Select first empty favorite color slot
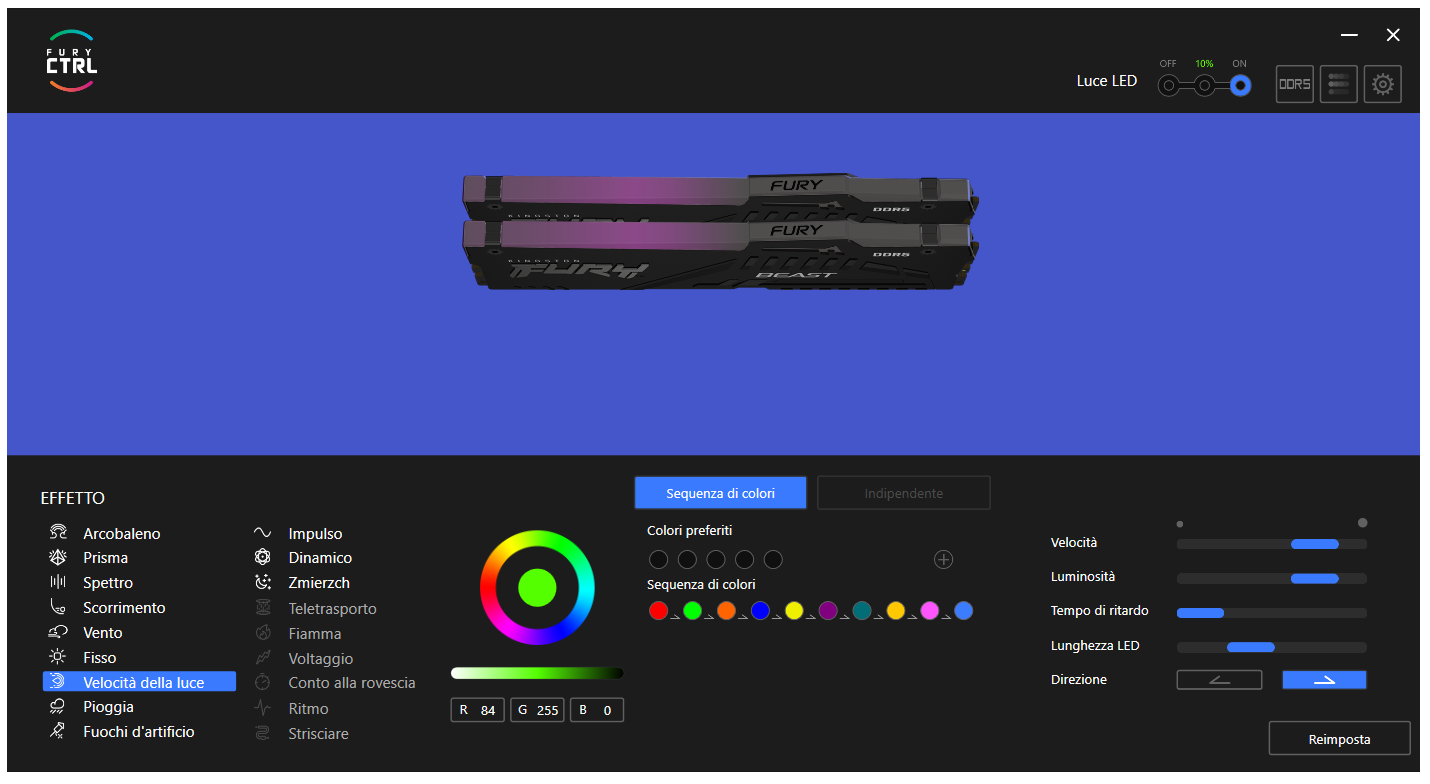The height and width of the screenshot is (784, 1430). 658,559
